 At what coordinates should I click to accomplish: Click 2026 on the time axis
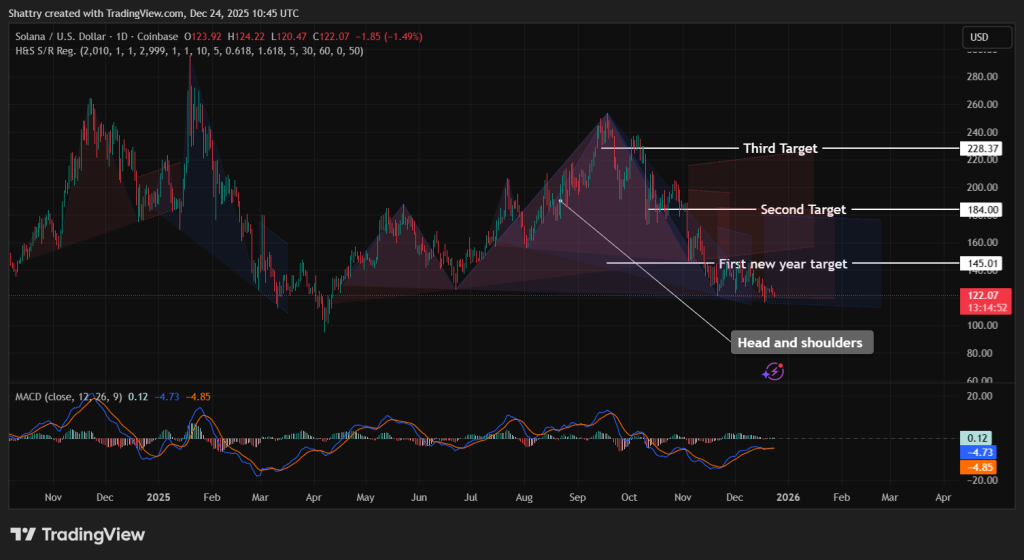(x=788, y=496)
